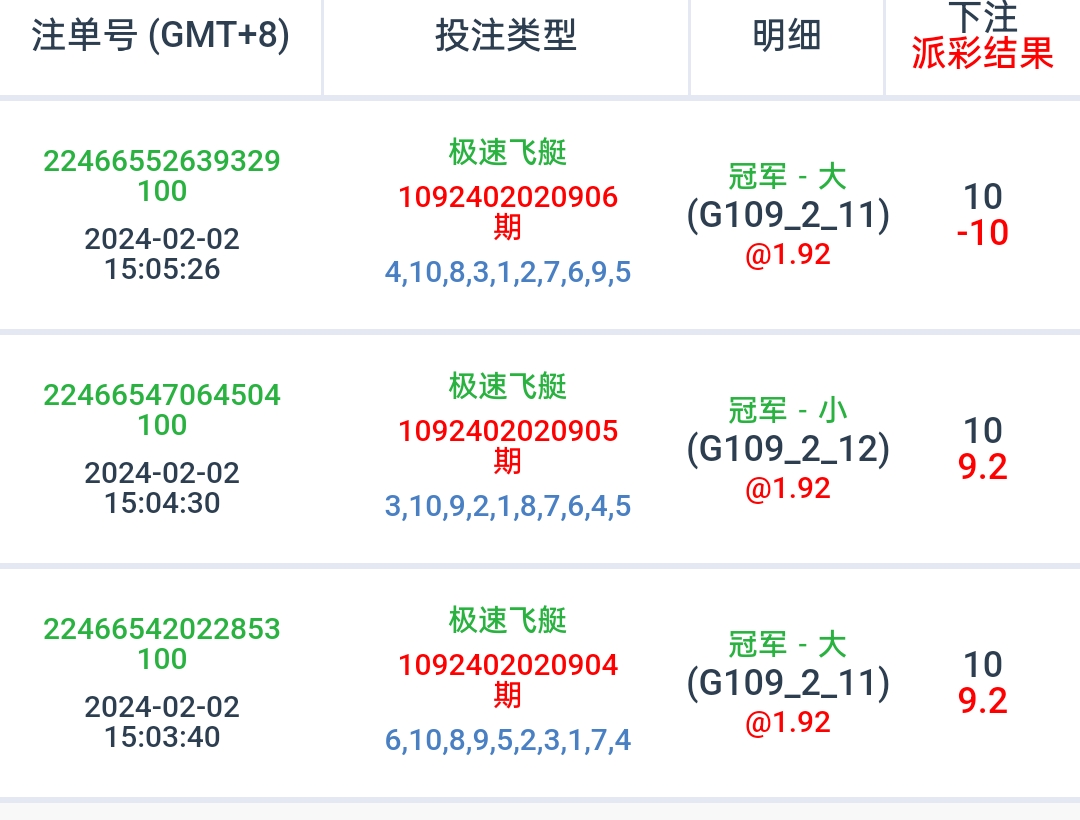Click the 注单号 (GMT+8) column header
This screenshot has width=1080, height=820.
pyautogui.click(x=161, y=37)
